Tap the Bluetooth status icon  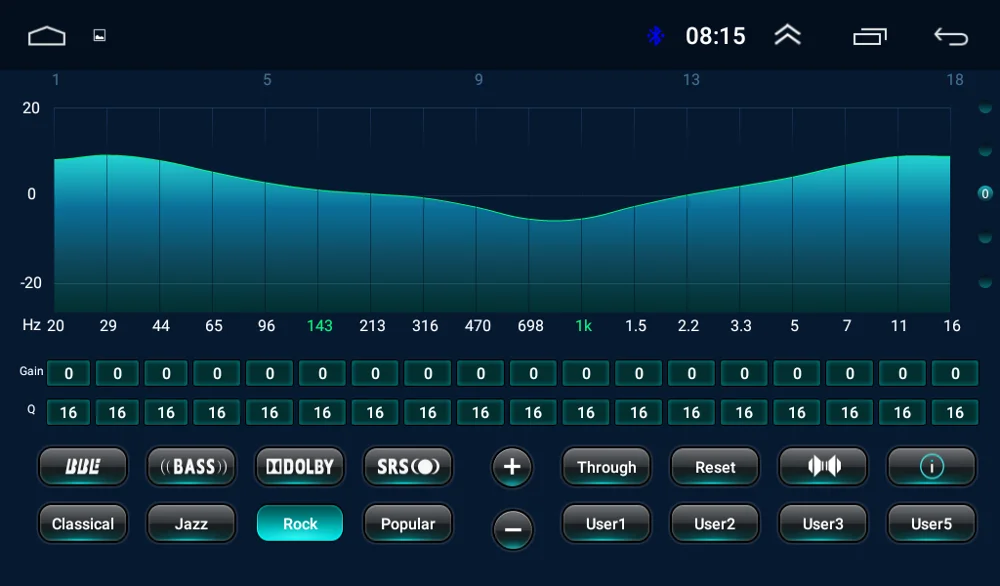pyautogui.click(x=655, y=36)
